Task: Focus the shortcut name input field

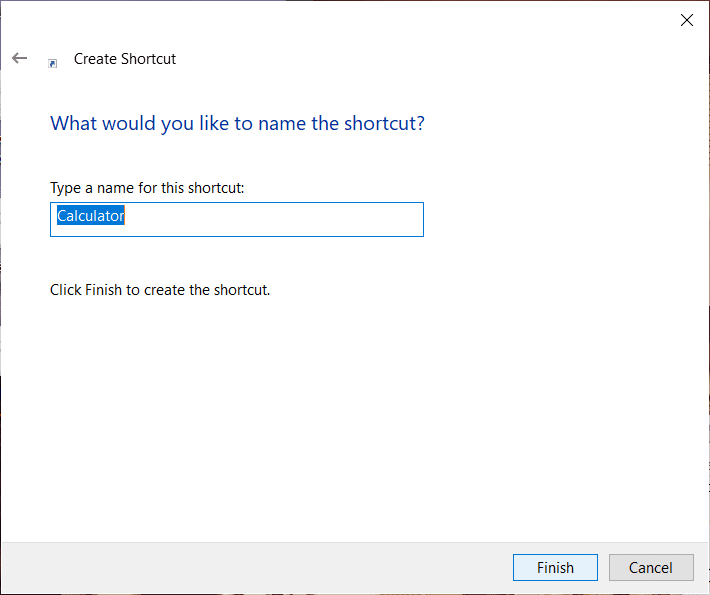Action: click(236, 219)
